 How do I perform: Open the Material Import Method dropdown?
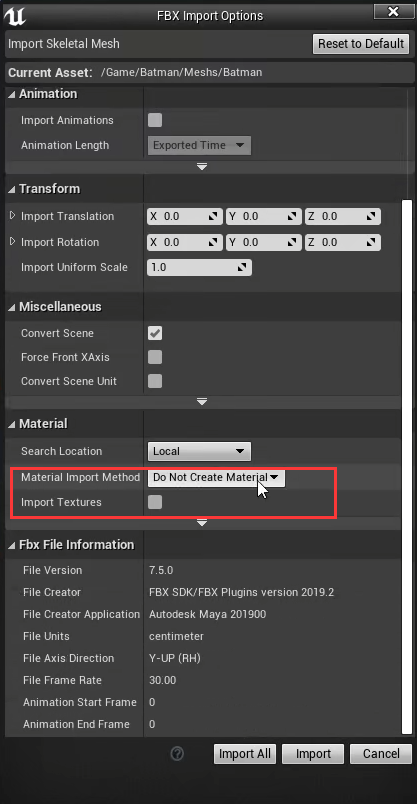pyautogui.click(x=216, y=477)
